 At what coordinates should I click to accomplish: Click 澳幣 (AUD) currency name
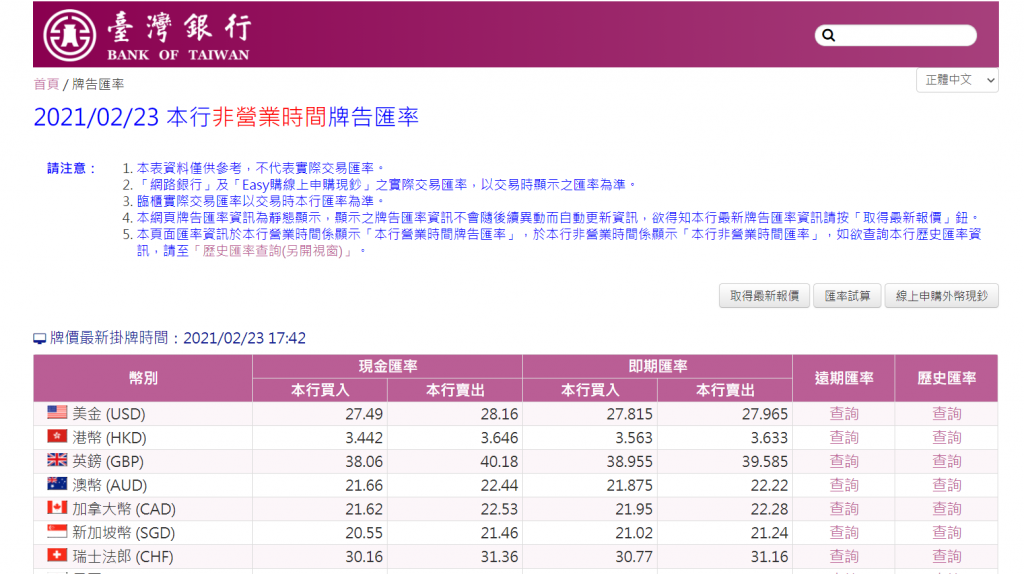110,485
